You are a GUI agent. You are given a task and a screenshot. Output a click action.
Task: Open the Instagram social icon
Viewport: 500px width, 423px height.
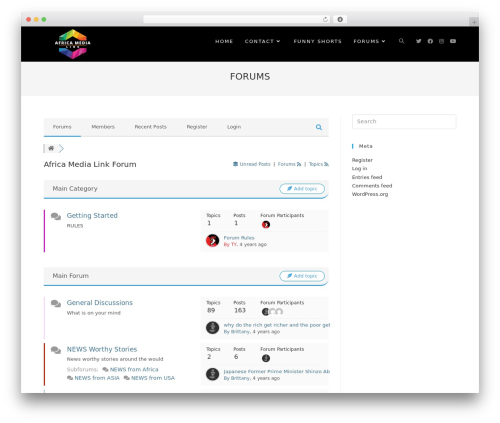(441, 41)
